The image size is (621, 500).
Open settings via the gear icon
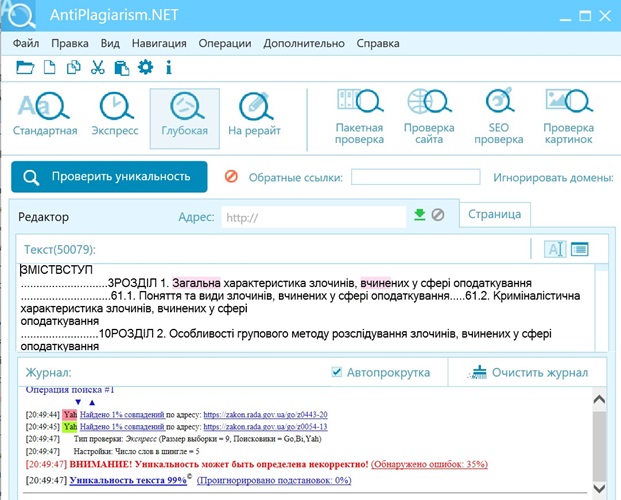point(145,67)
